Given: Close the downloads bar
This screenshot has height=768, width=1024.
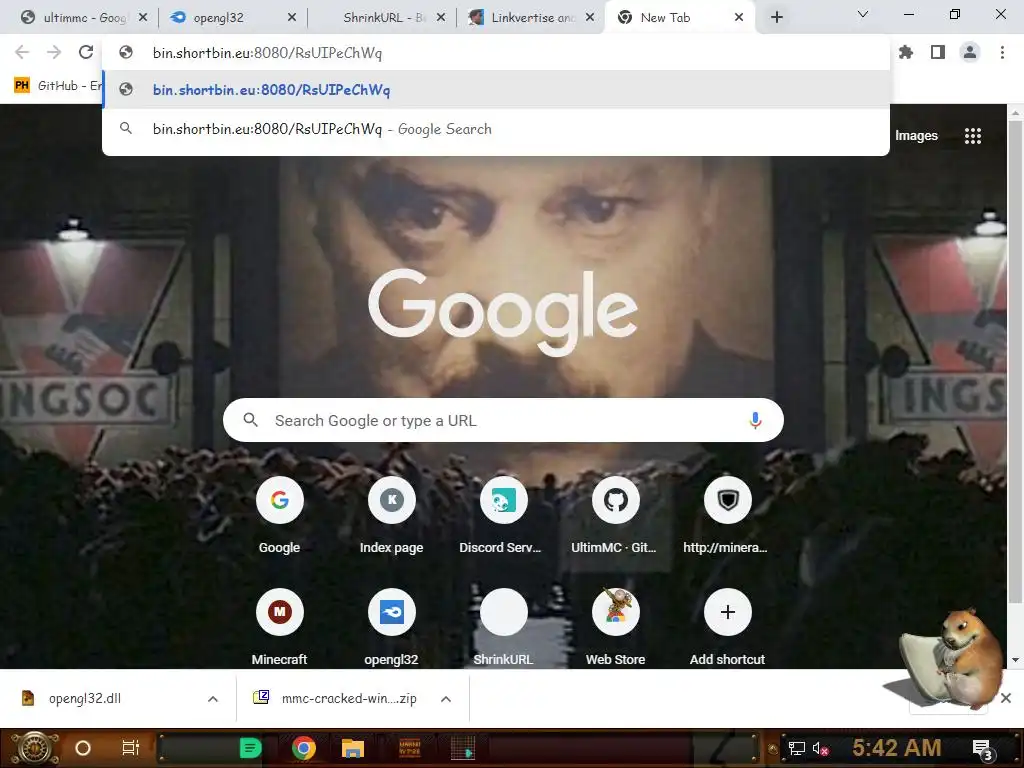Looking at the screenshot, I should [1006, 698].
